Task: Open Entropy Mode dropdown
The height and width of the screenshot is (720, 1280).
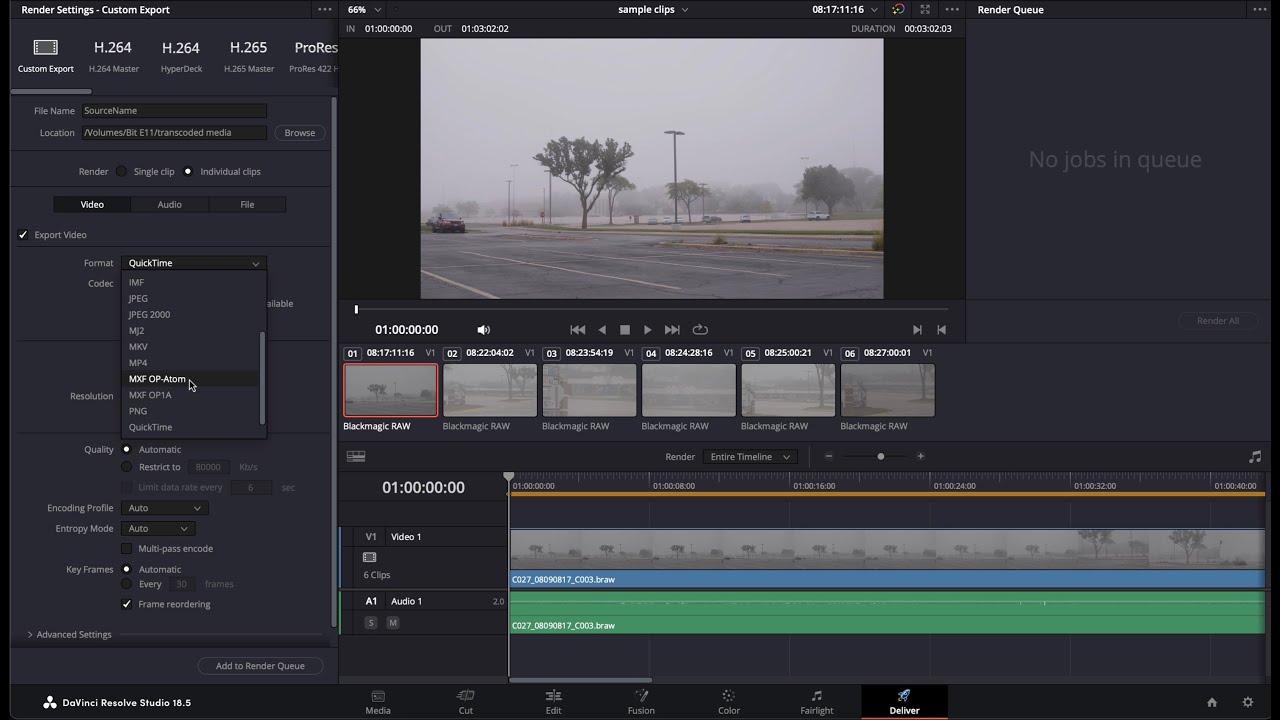Action: pyautogui.click(x=158, y=528)
